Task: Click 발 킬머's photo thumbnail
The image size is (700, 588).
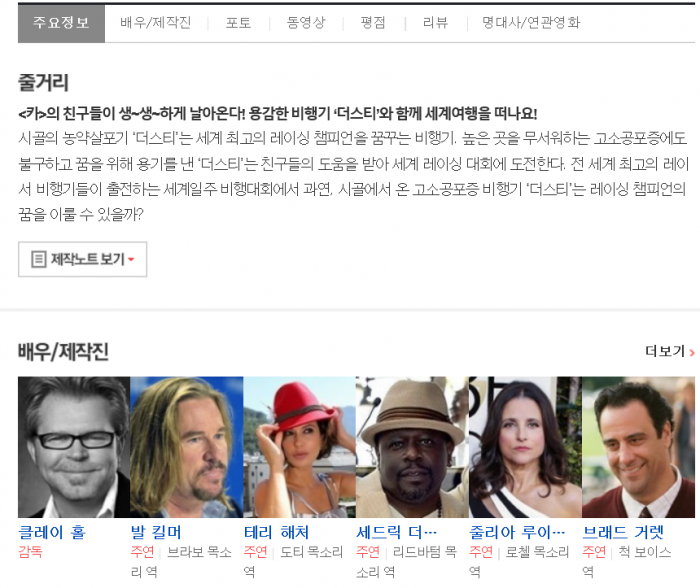Action: (186, 447)
